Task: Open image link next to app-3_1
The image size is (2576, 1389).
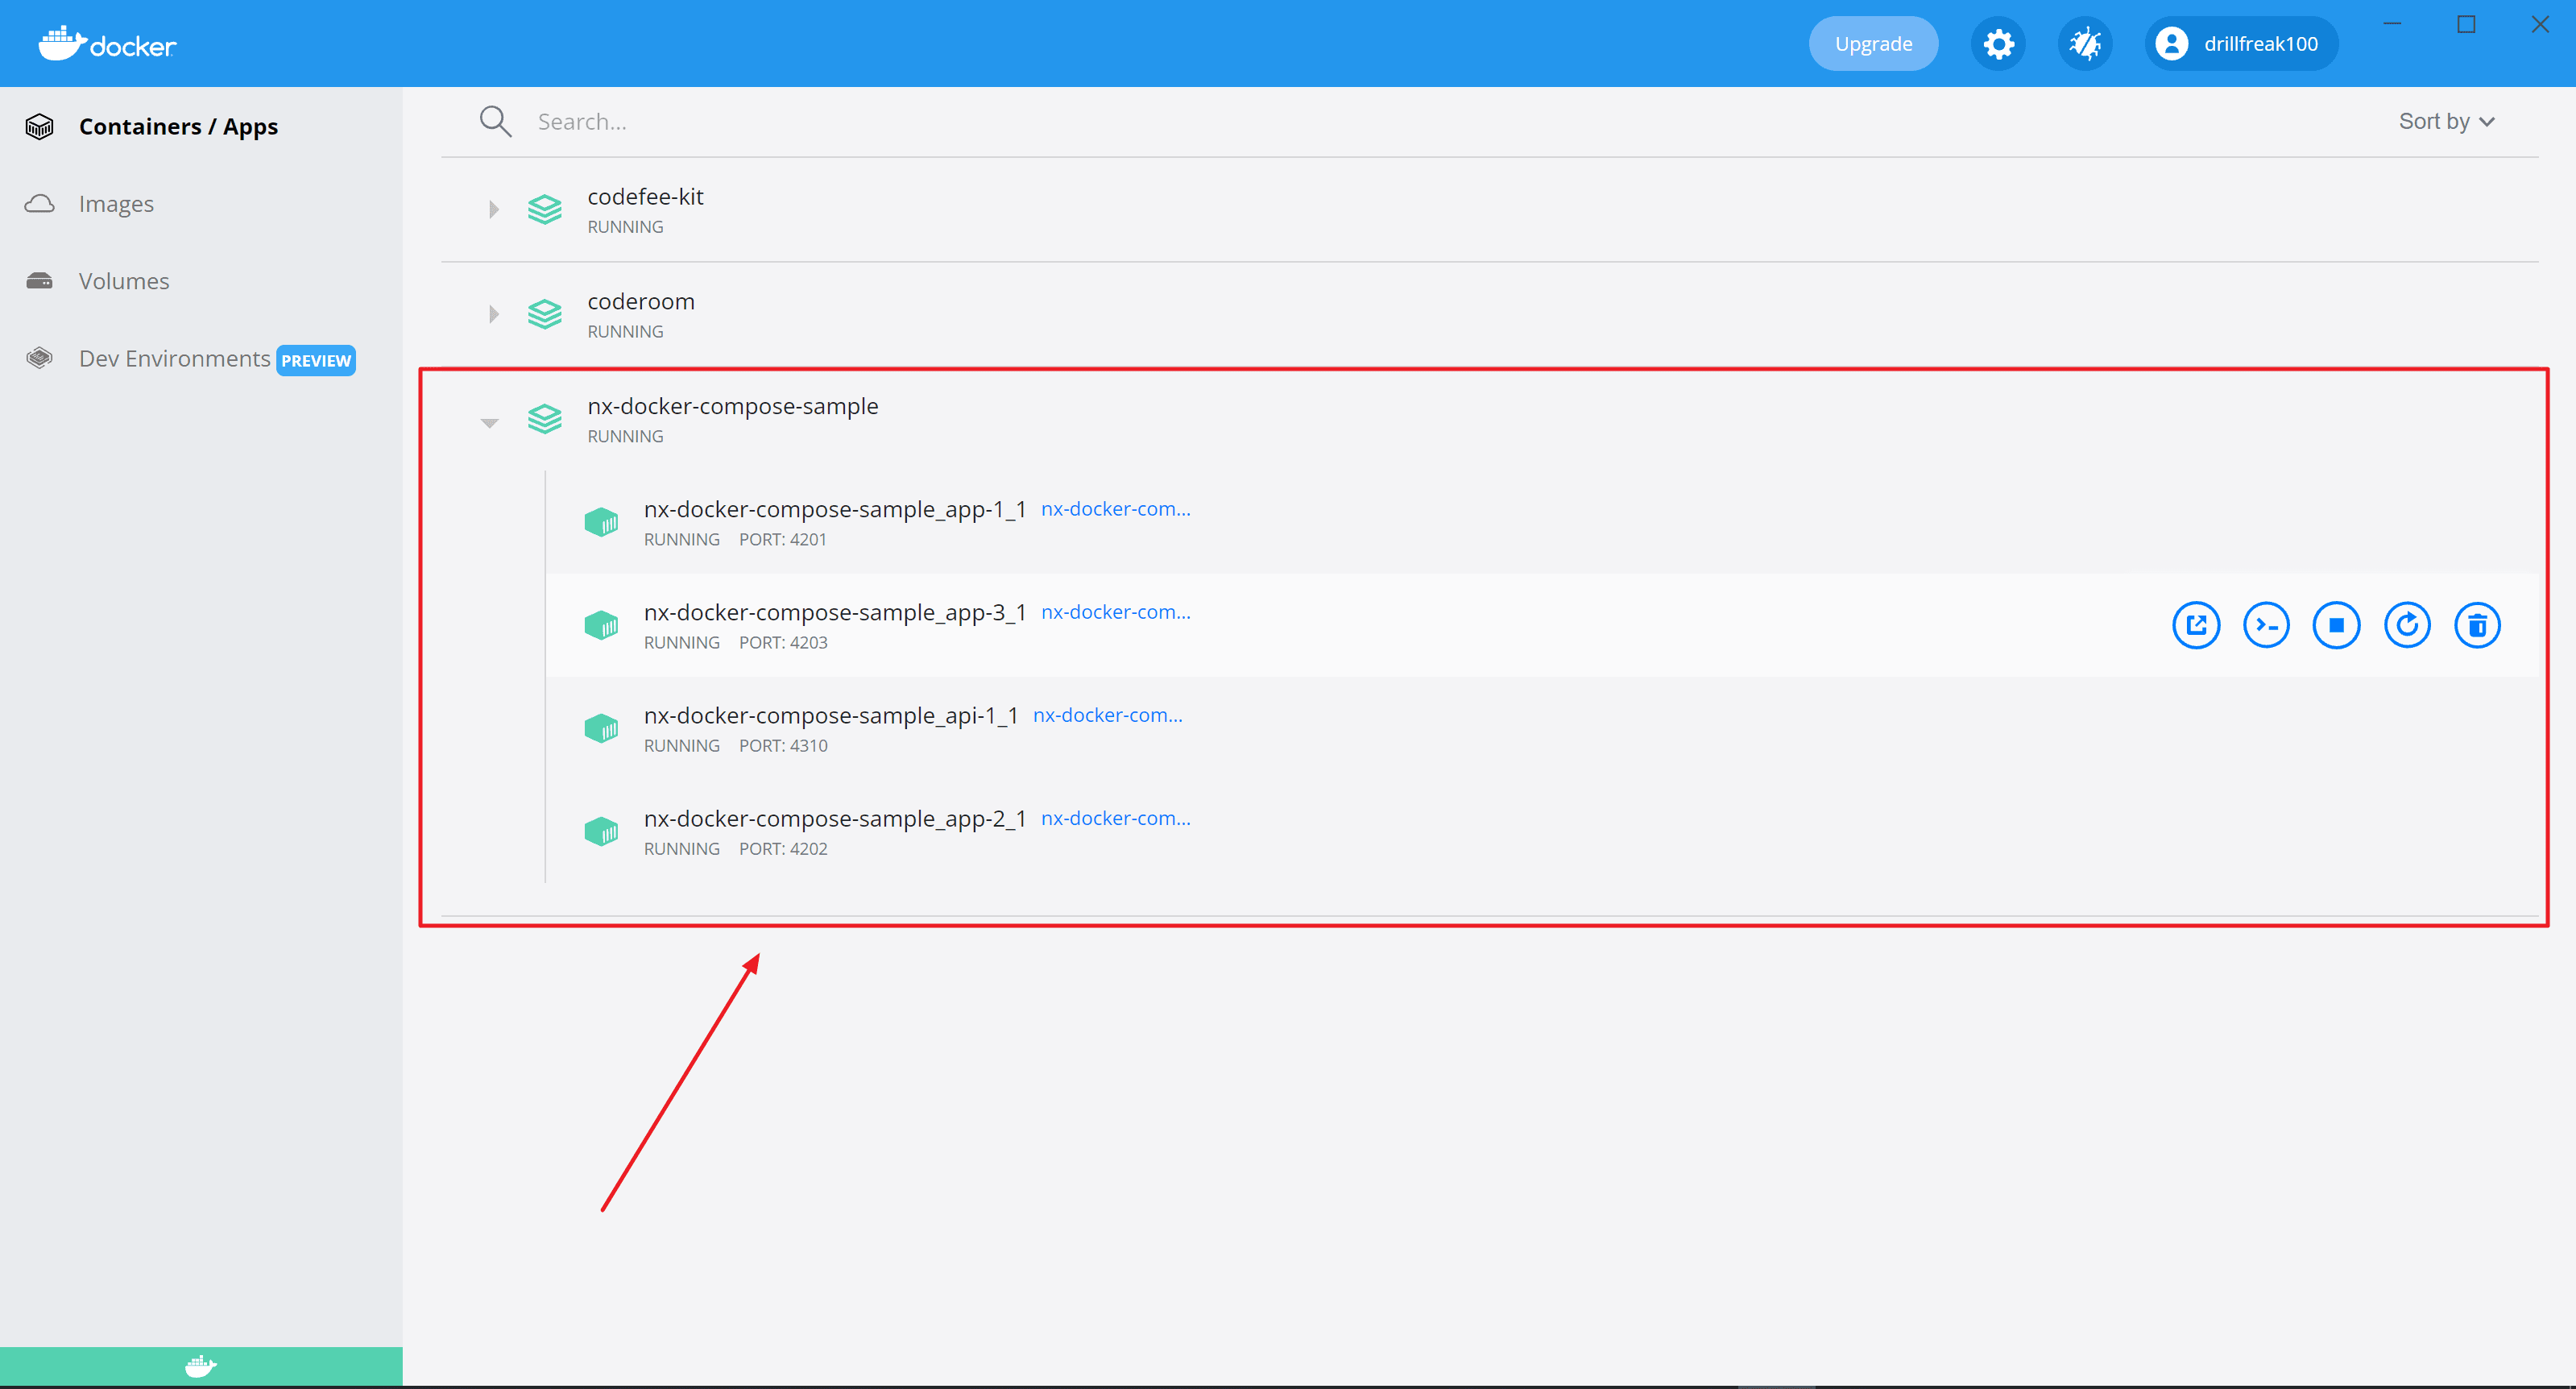Action: [1116, 612]
